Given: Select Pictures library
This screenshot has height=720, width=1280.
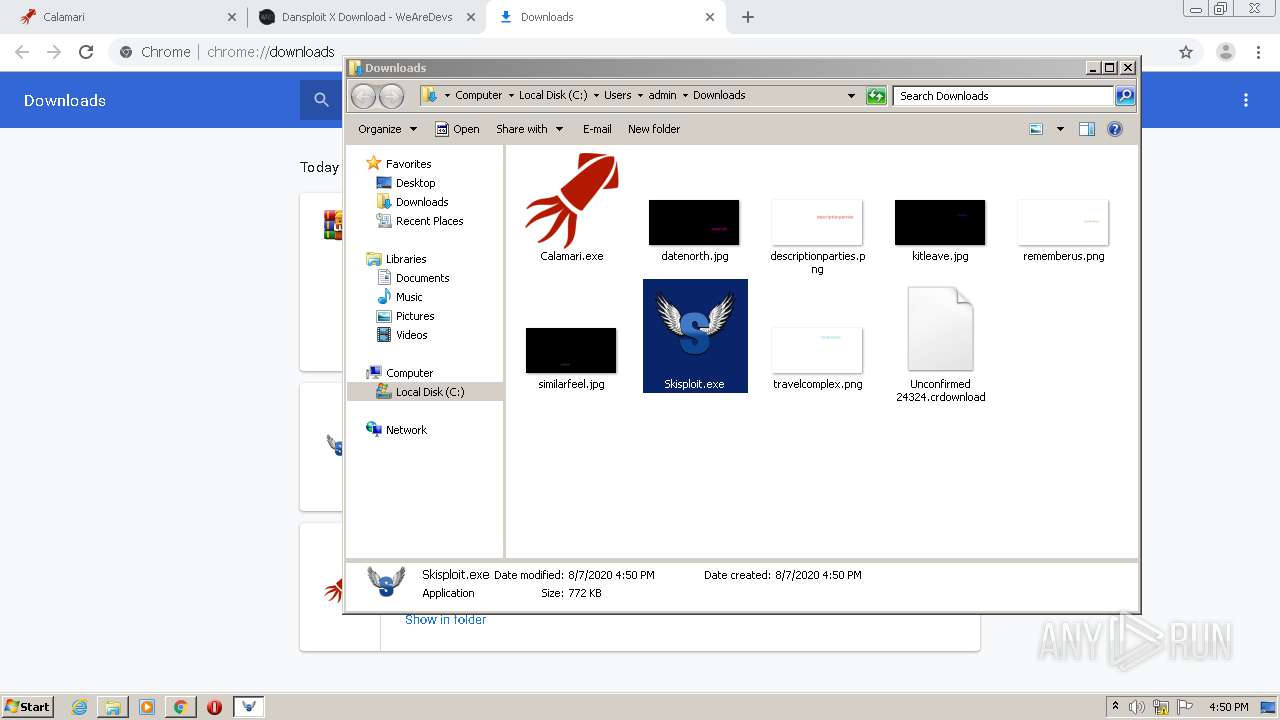Looking at the screenshot, I should pos(405,316).
